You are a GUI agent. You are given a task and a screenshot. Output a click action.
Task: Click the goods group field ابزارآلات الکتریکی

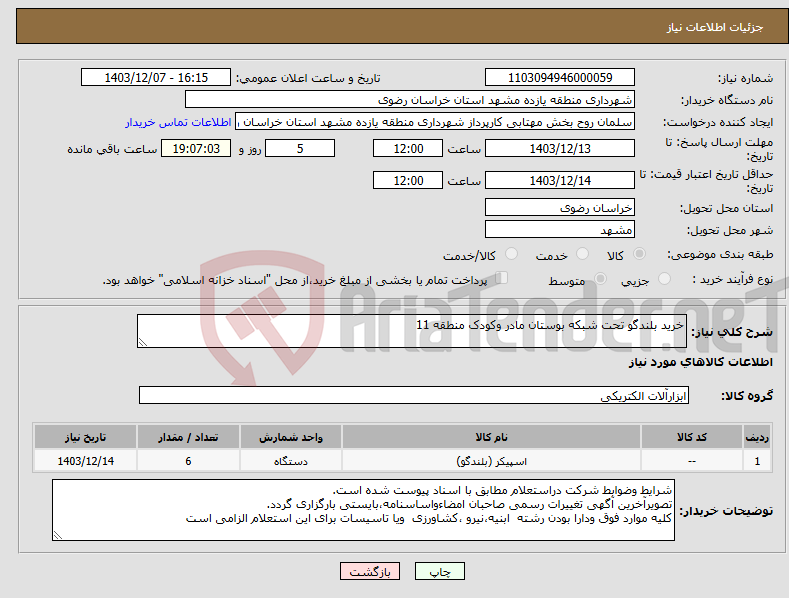pos(414,396)
